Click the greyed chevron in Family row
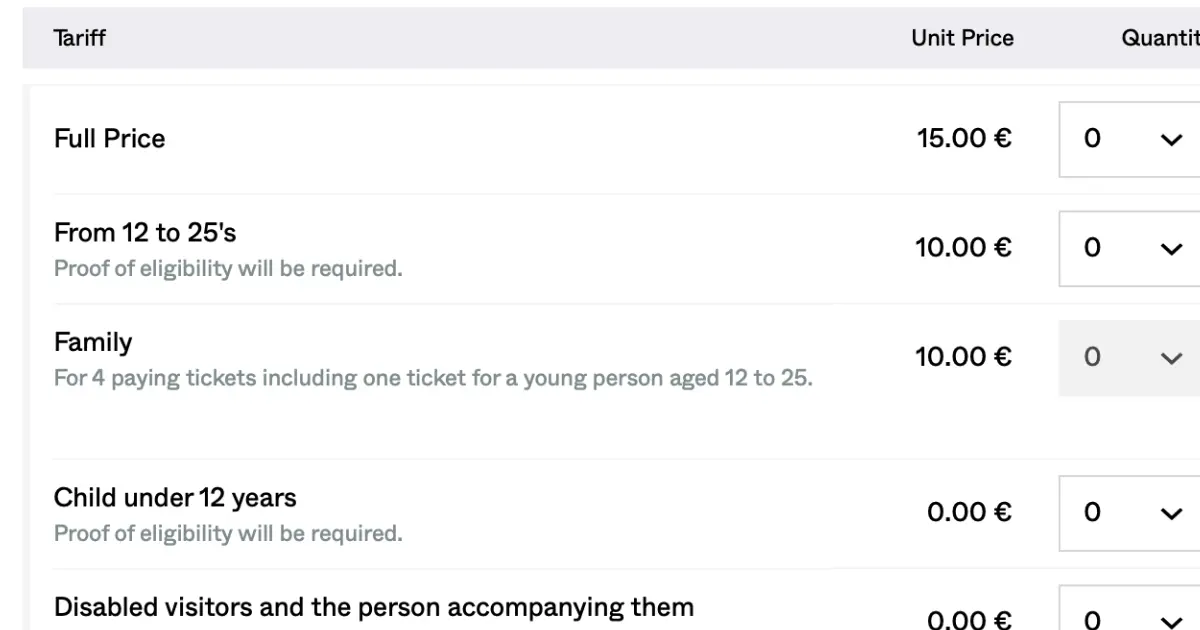The width and height of the screenshot is (1200, 630). pos(1171,358)
